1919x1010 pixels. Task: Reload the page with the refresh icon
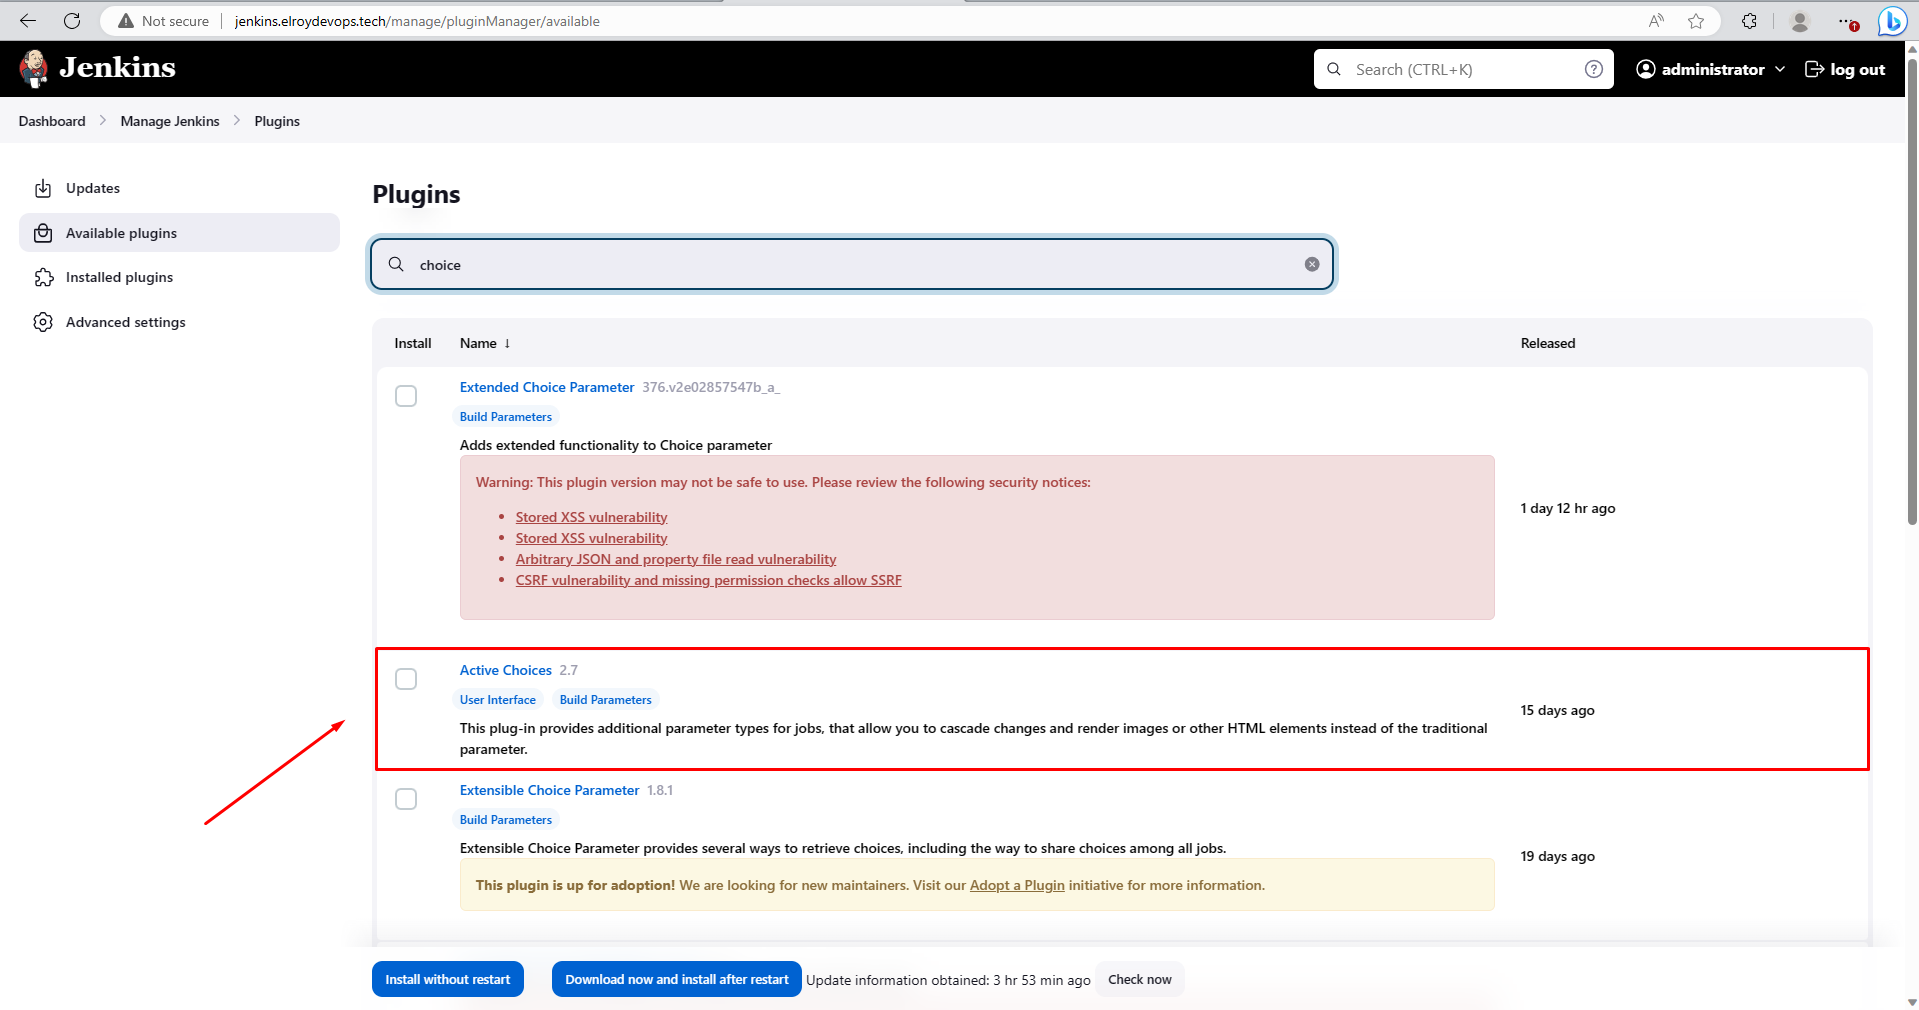point(72,21)
